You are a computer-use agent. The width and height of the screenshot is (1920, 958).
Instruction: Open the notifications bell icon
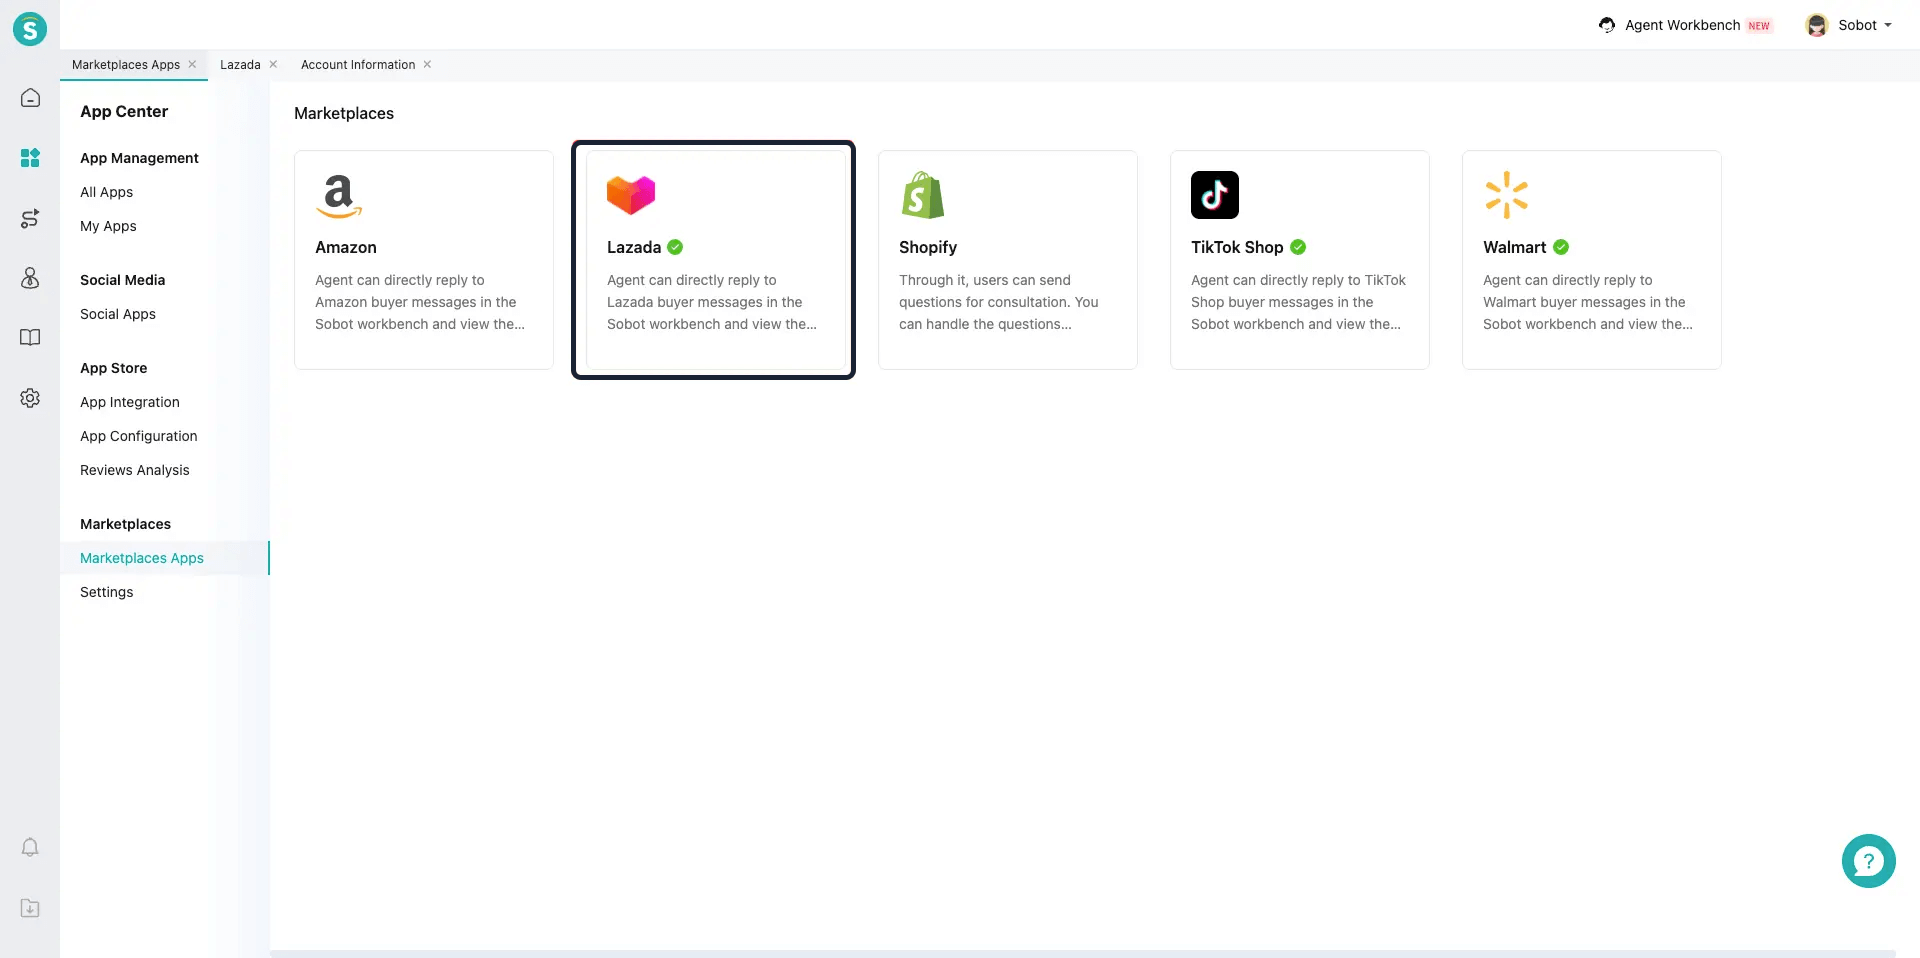[x=30, y=848]
